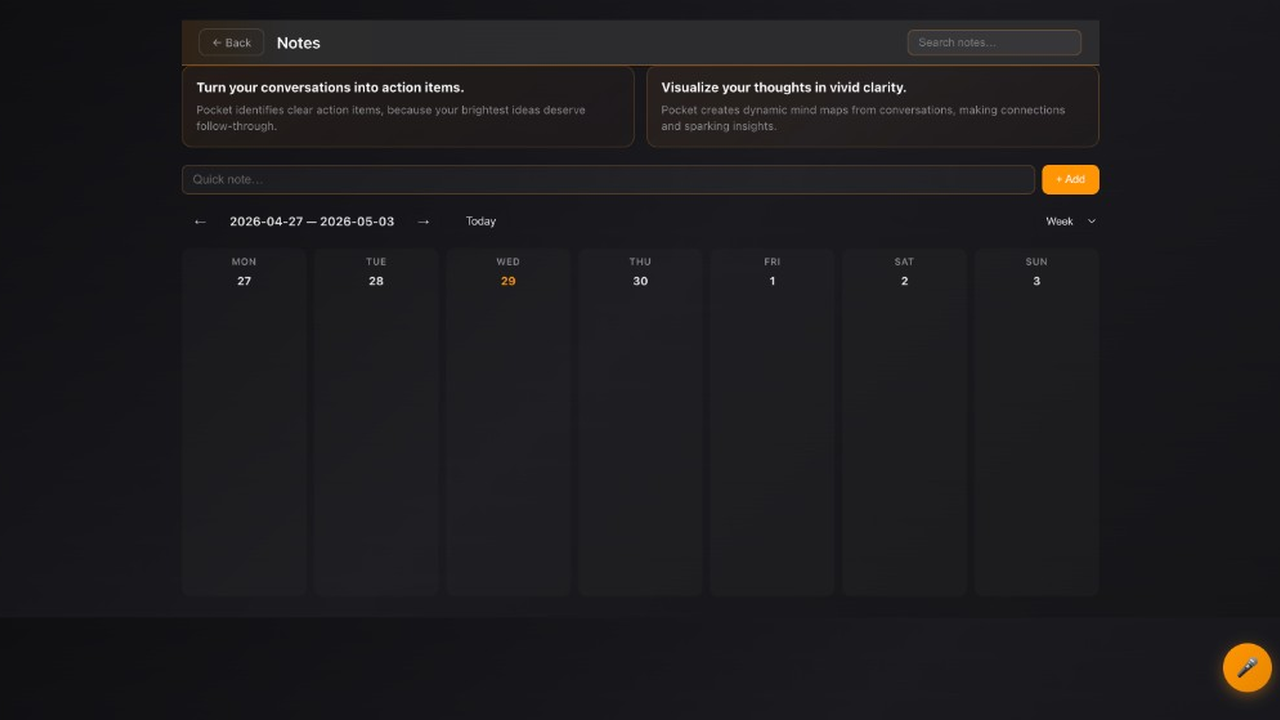Add the quick note with + Add

(1070, 179)
